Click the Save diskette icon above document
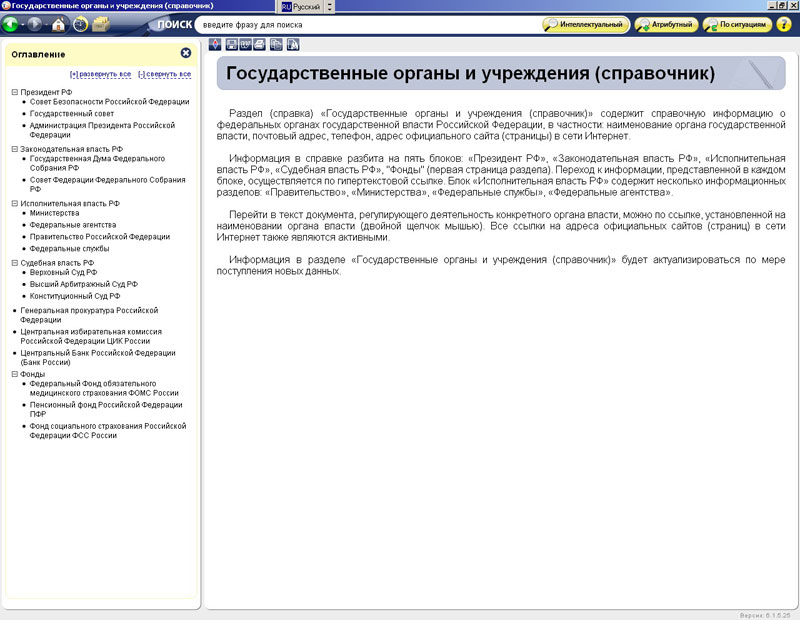Screen dimensions: 800x620 point(231,44)
